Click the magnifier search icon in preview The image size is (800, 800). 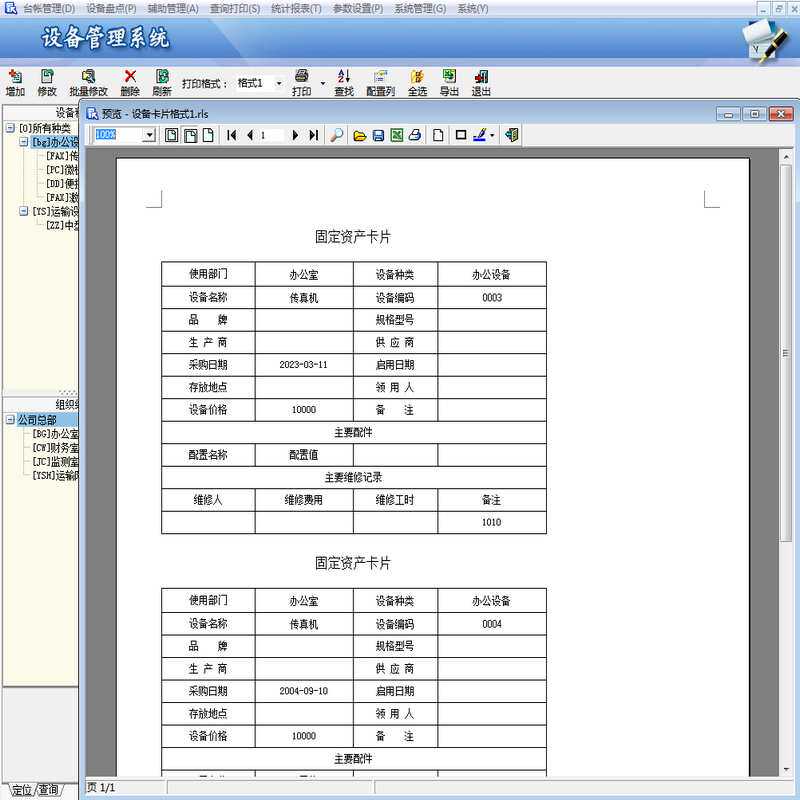[337, 135]
